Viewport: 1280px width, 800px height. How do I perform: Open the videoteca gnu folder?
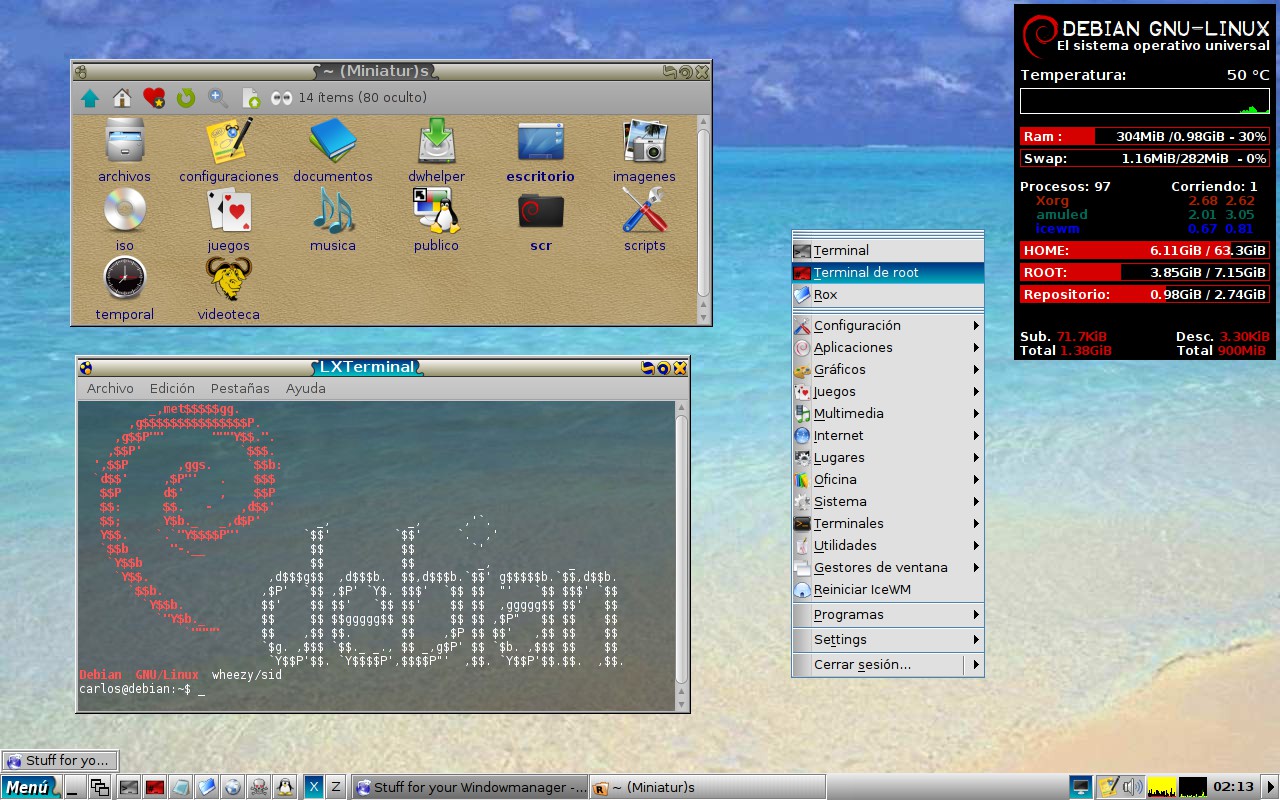point(229,289)
